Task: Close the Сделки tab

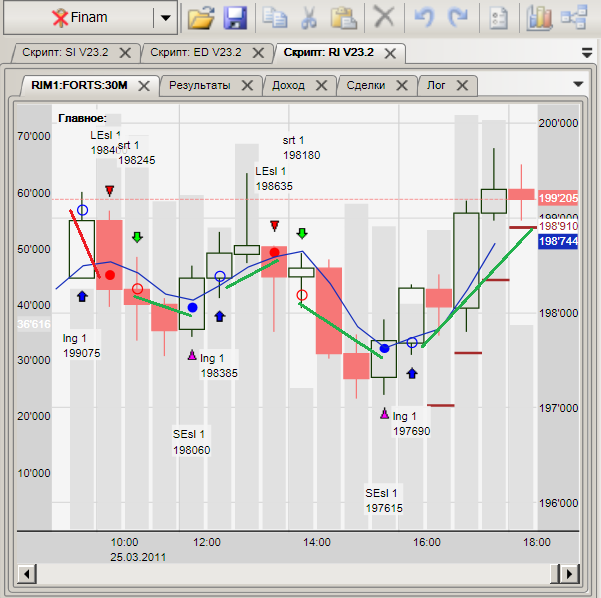Action: point(402,85)
